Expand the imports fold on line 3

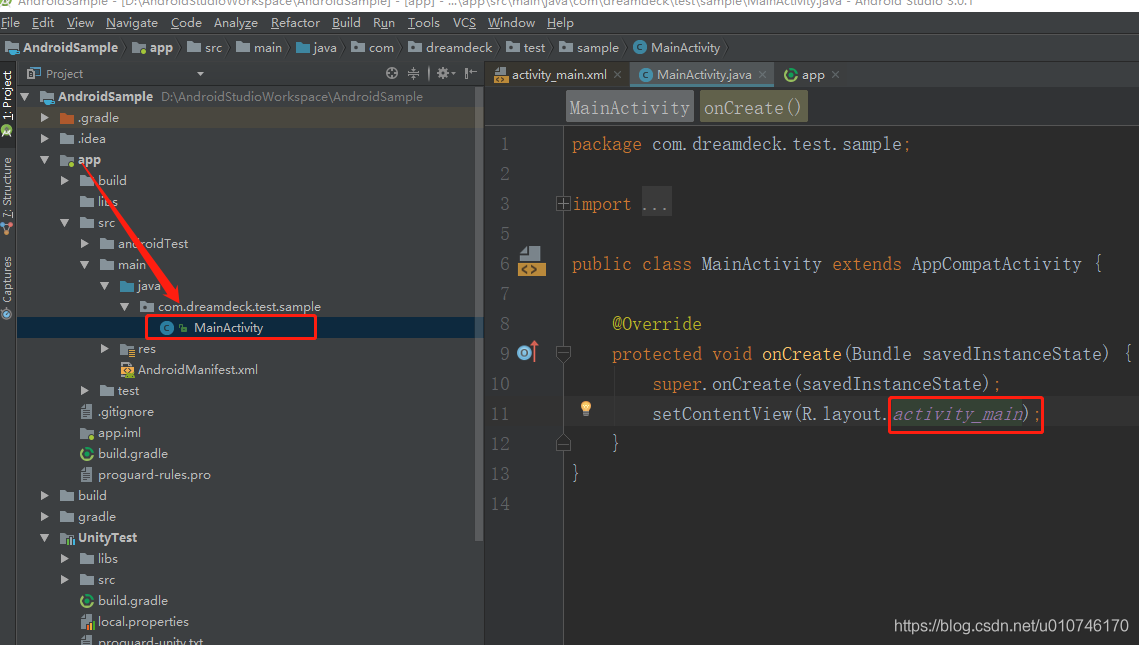tap(563, 203)
